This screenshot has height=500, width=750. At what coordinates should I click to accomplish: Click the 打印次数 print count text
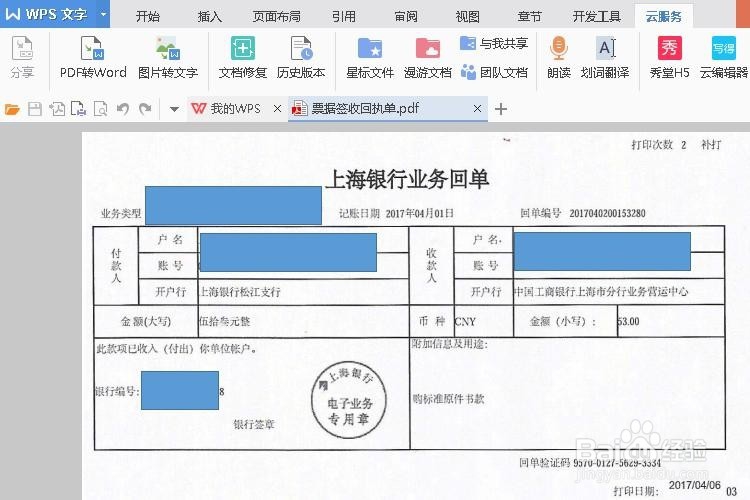[659, 145]
